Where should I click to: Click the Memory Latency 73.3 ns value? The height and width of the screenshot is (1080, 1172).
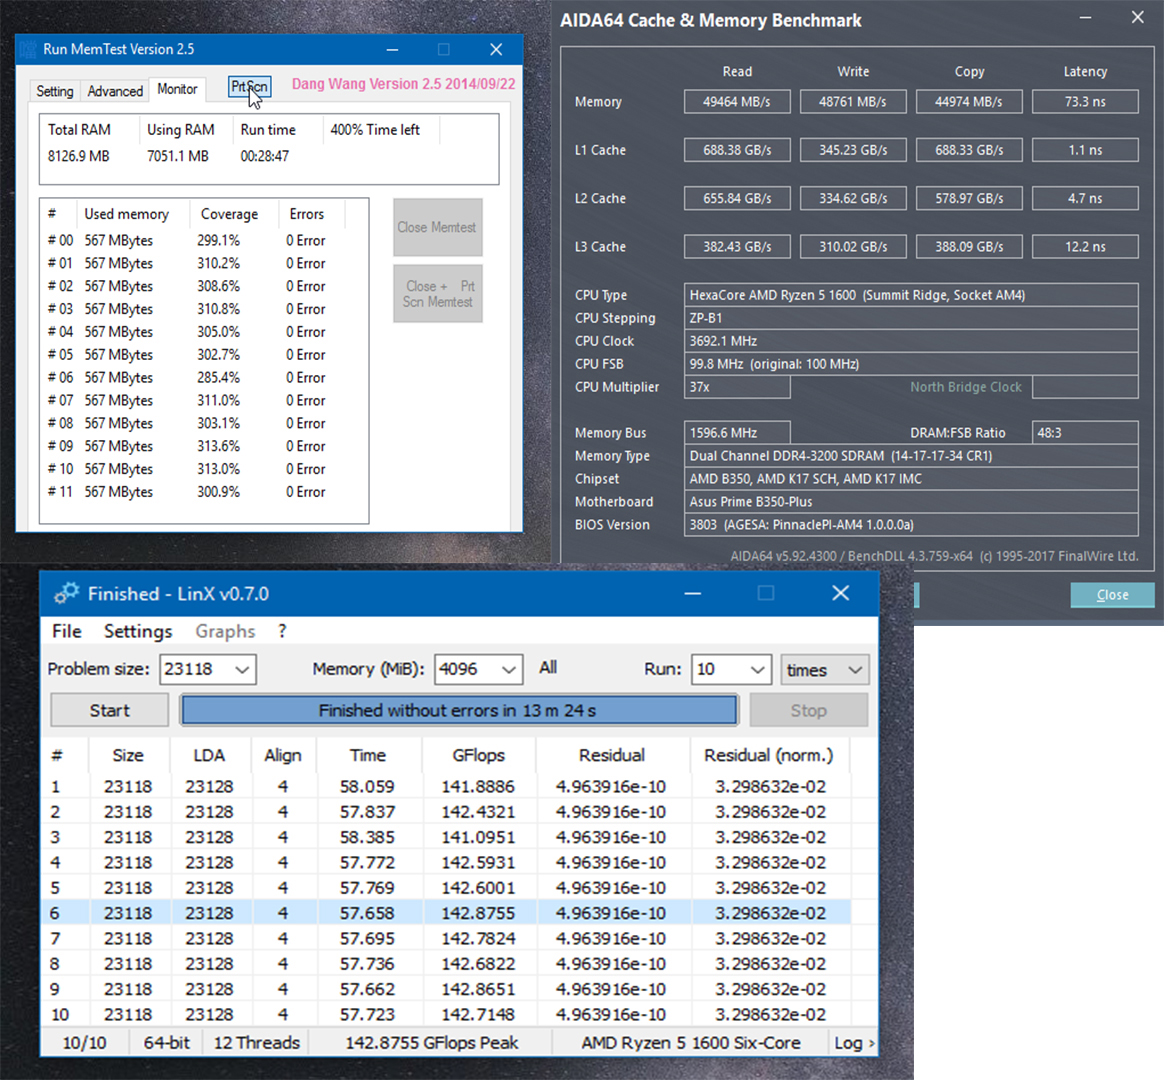coord(1085,102)
